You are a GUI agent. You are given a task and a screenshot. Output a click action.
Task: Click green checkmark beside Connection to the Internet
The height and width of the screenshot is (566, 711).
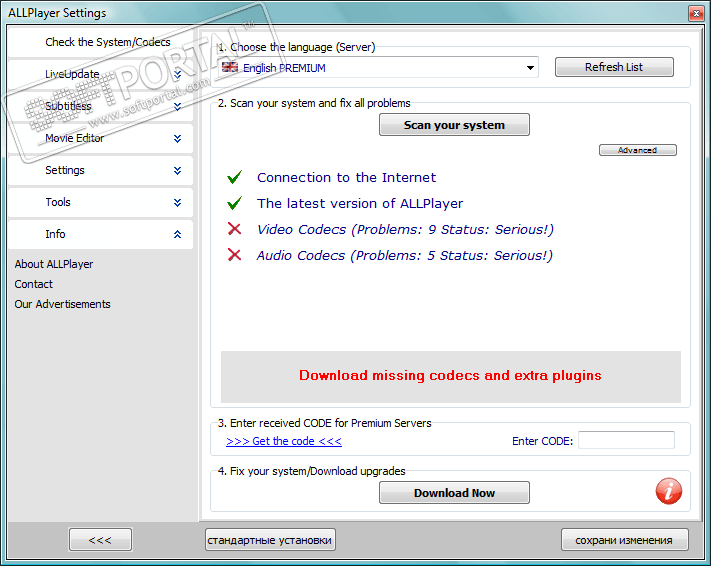click(234, 177)
